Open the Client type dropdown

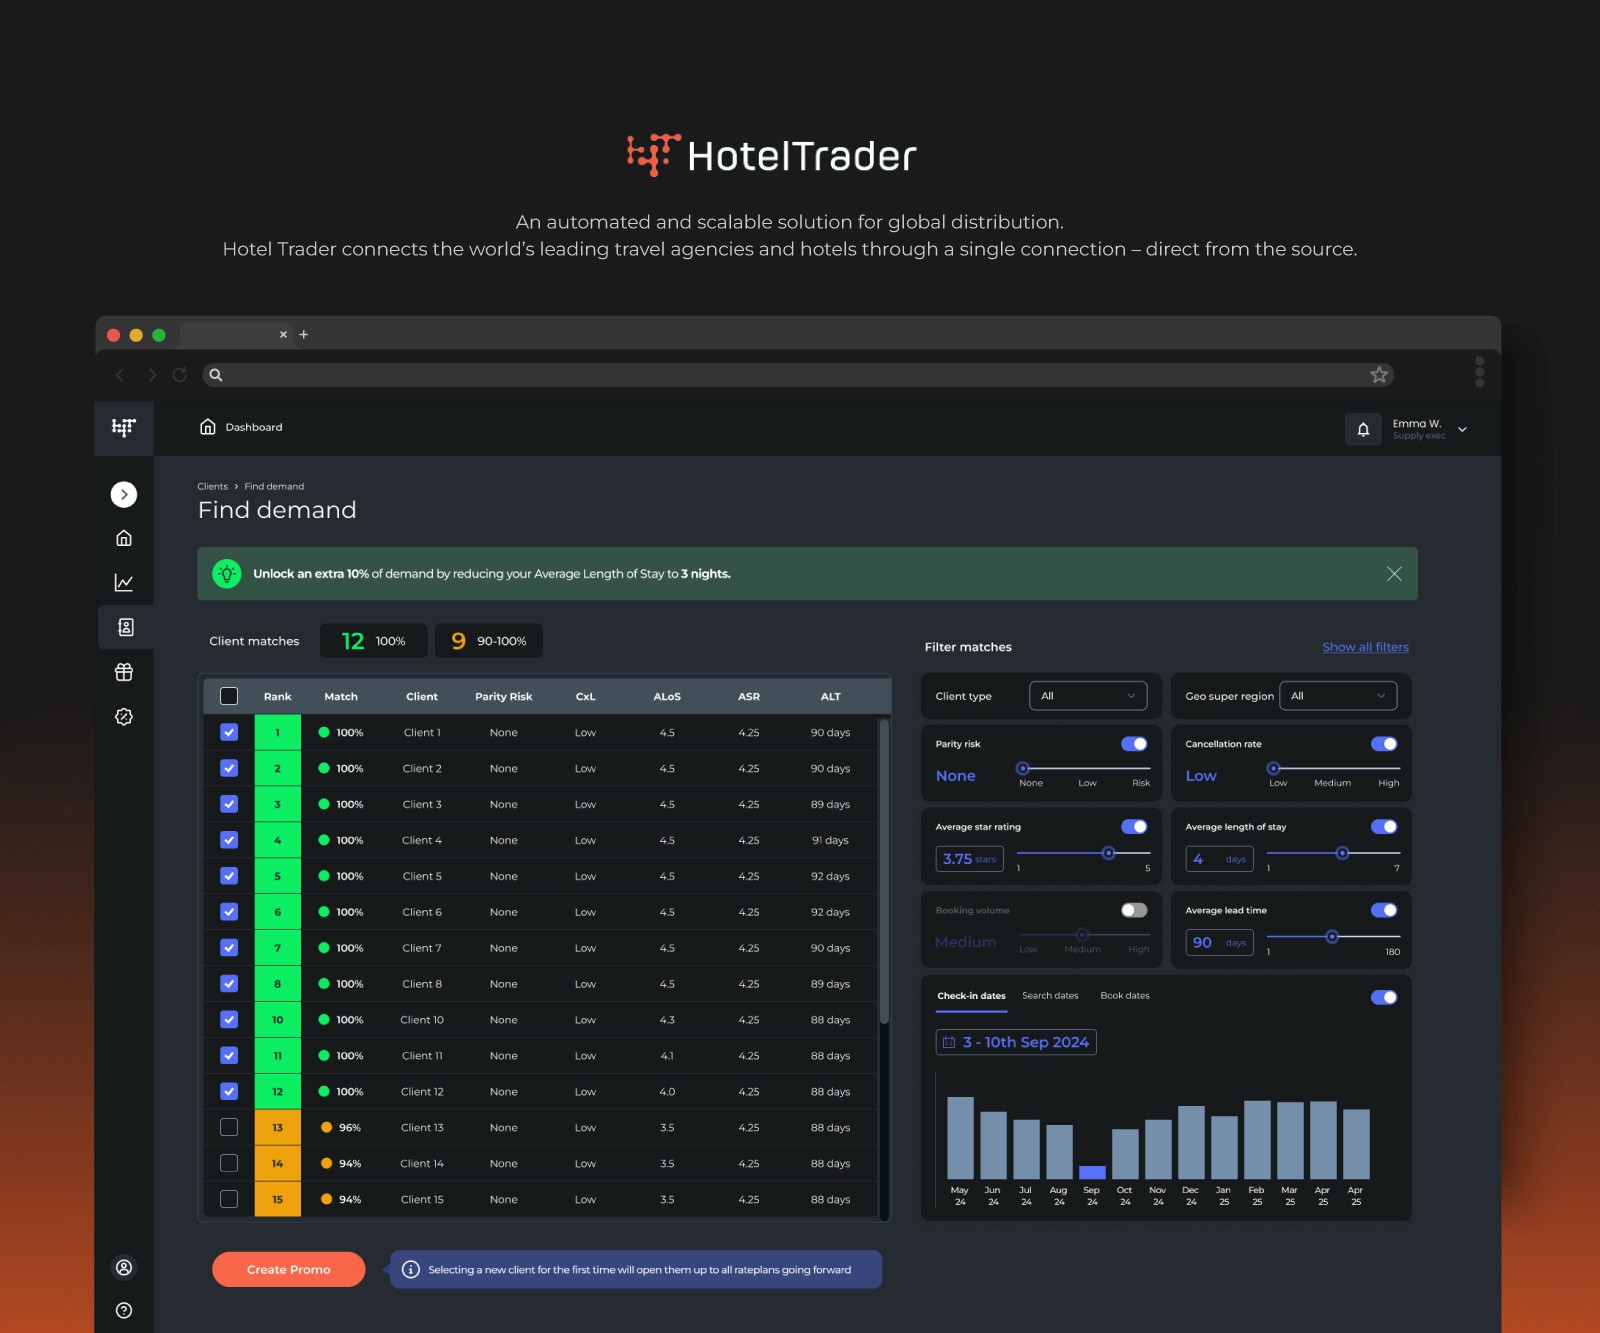click(x=1088, y=696)
